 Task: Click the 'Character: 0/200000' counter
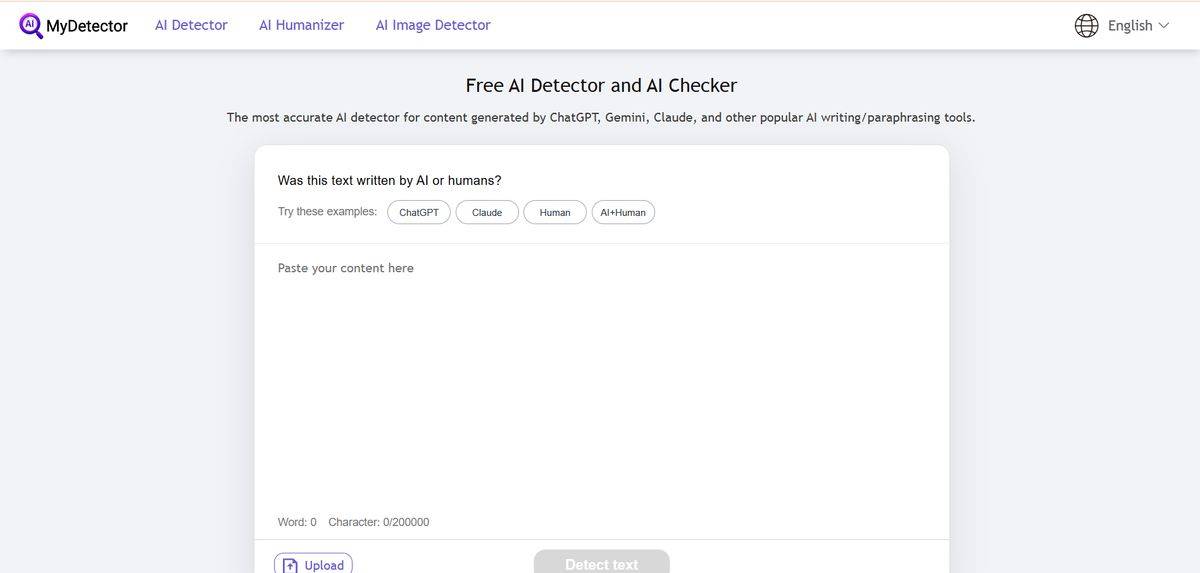[379, 522]
